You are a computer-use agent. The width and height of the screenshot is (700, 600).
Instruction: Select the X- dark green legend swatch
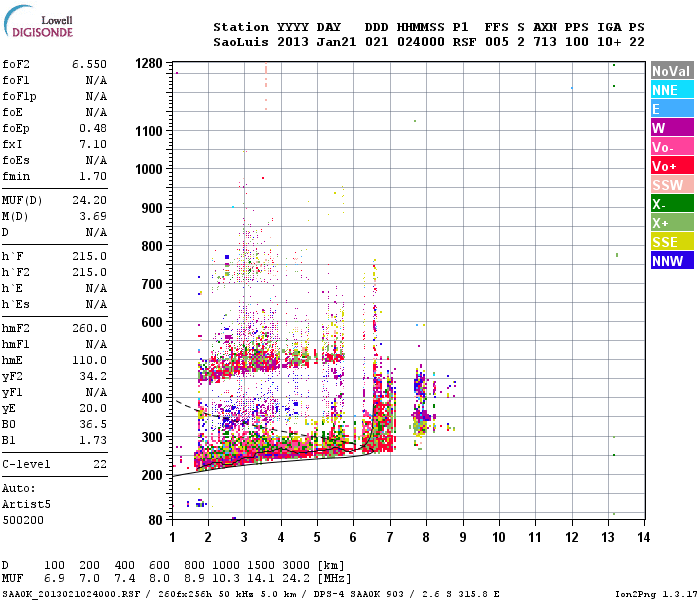point(672,204)
